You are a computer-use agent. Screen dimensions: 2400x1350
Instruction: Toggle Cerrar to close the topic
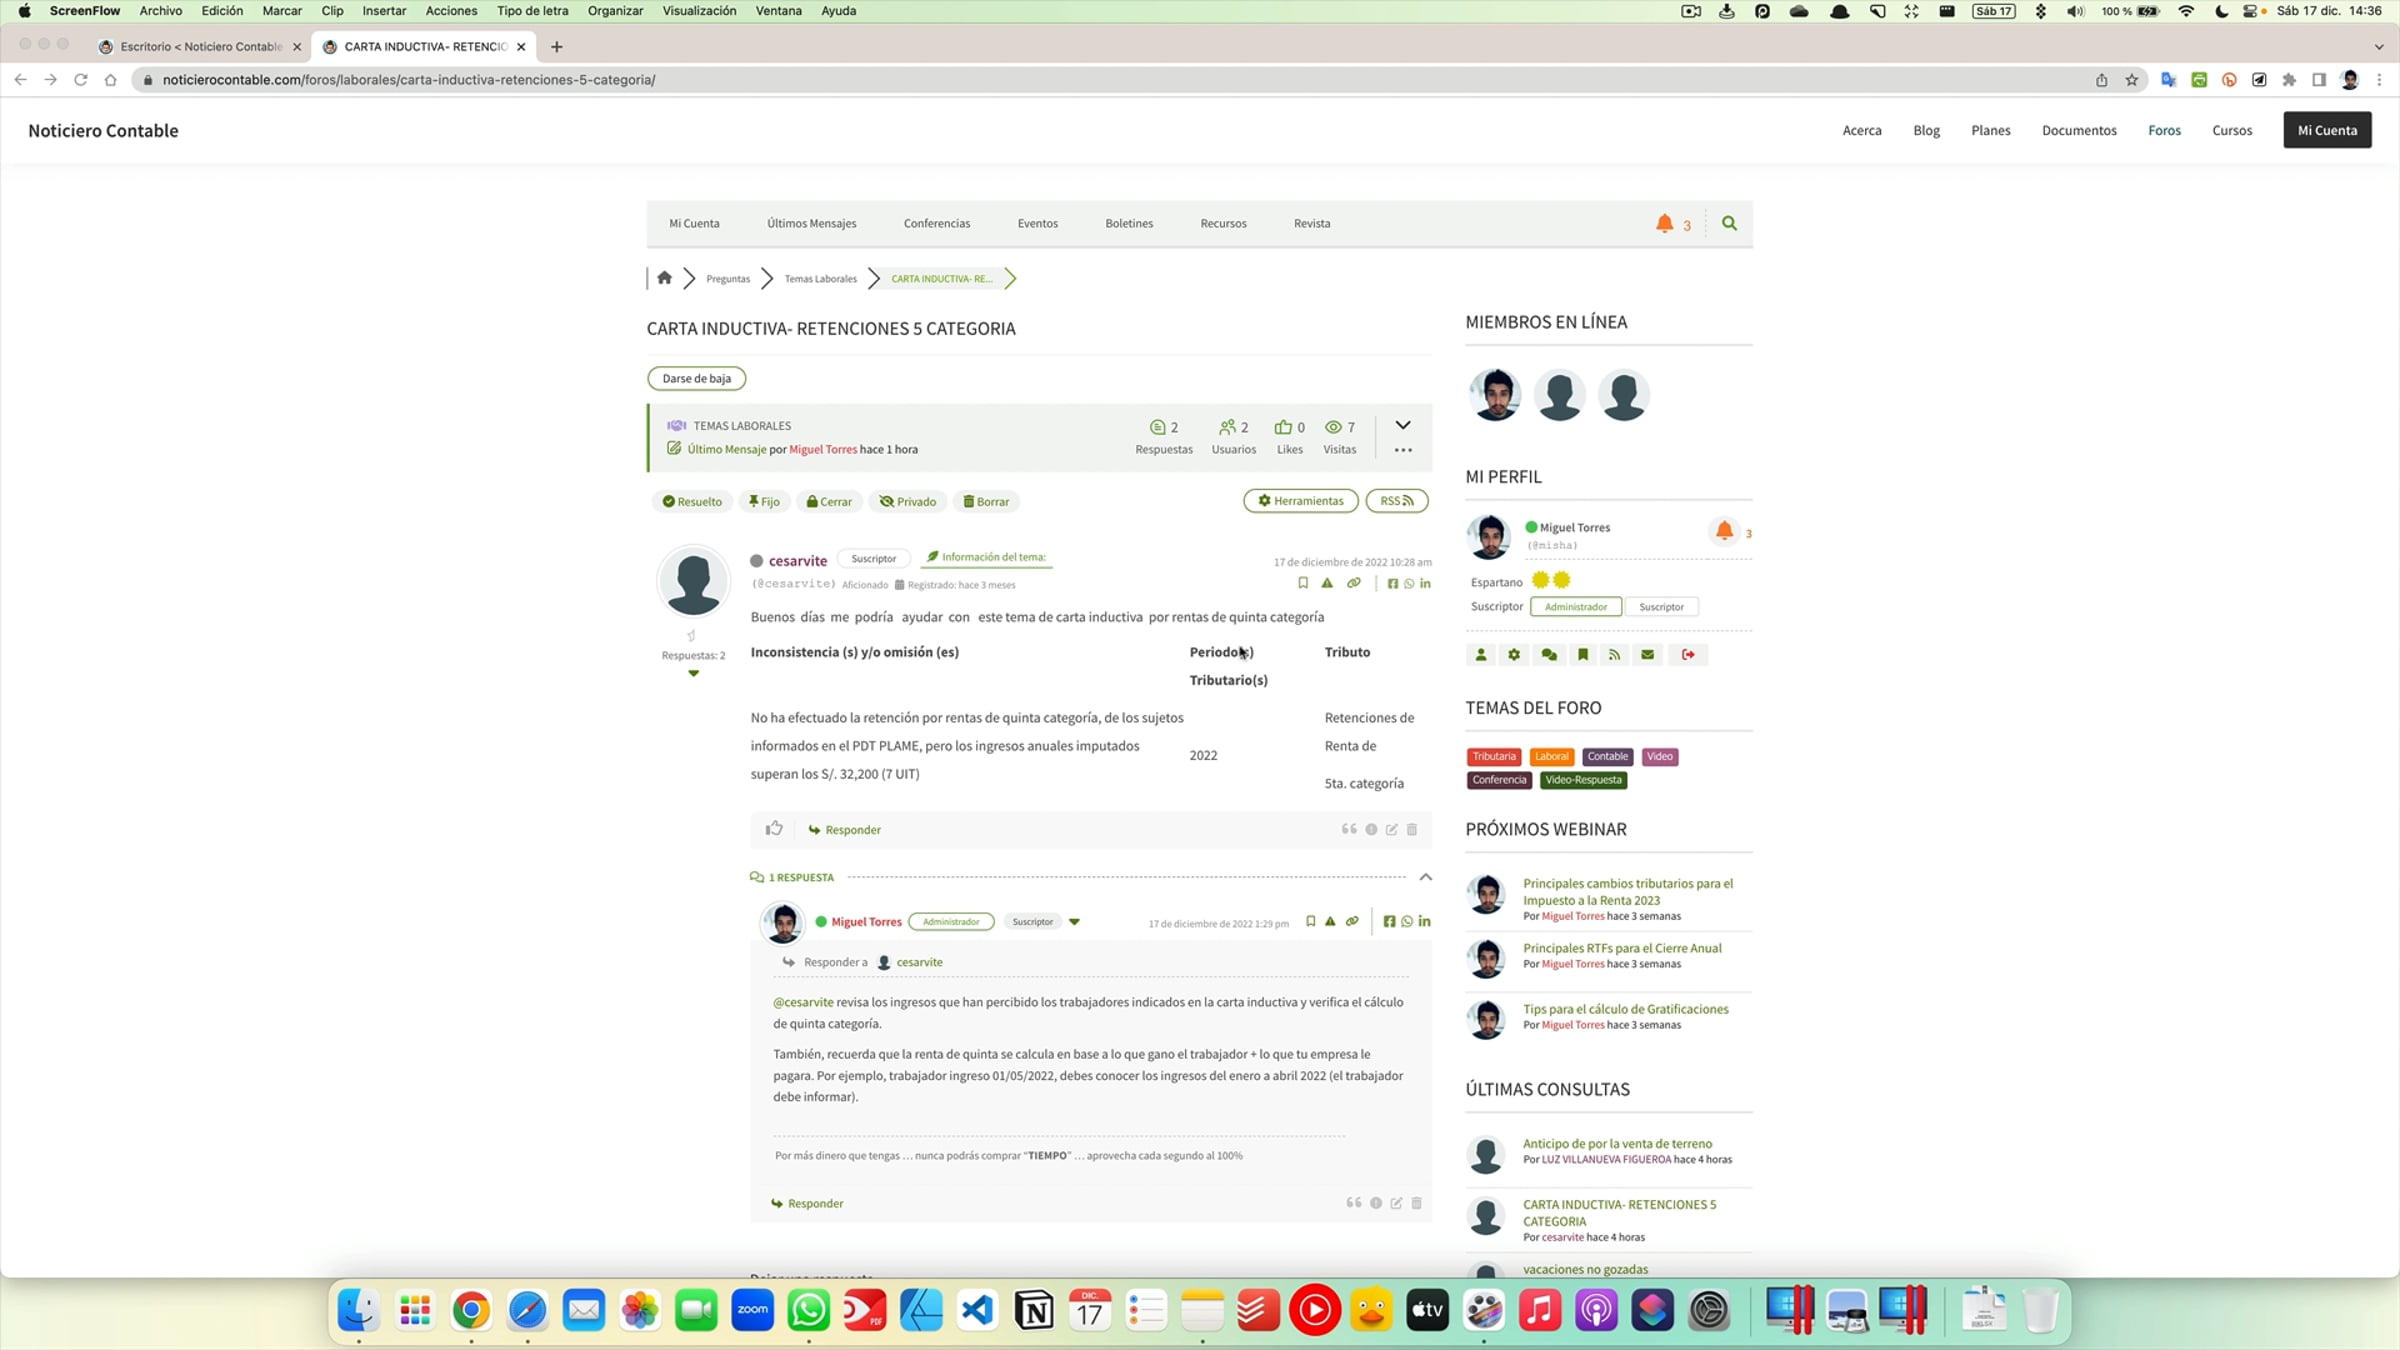coord(829,502)
